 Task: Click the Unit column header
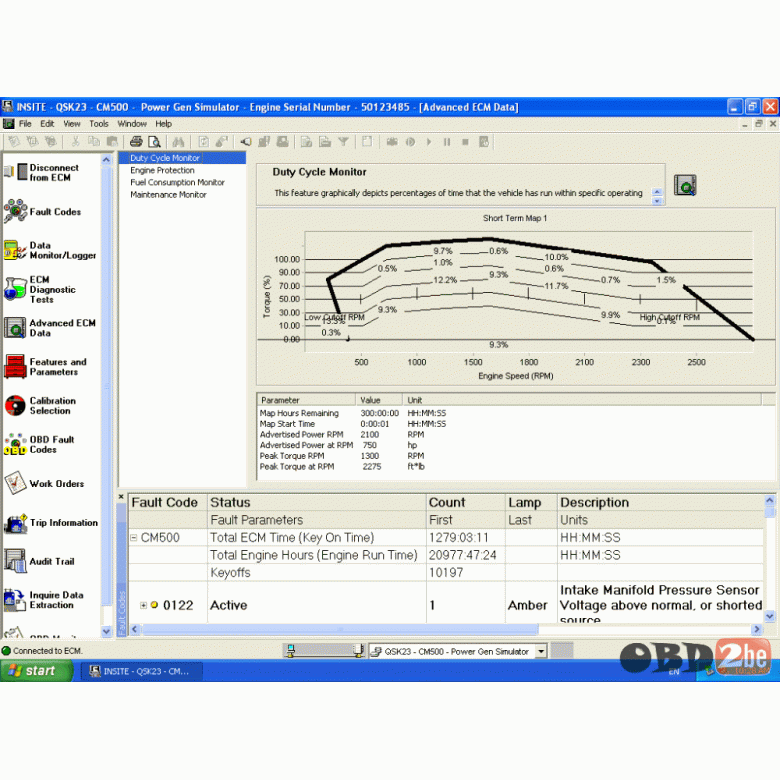(x=582, y=400)
